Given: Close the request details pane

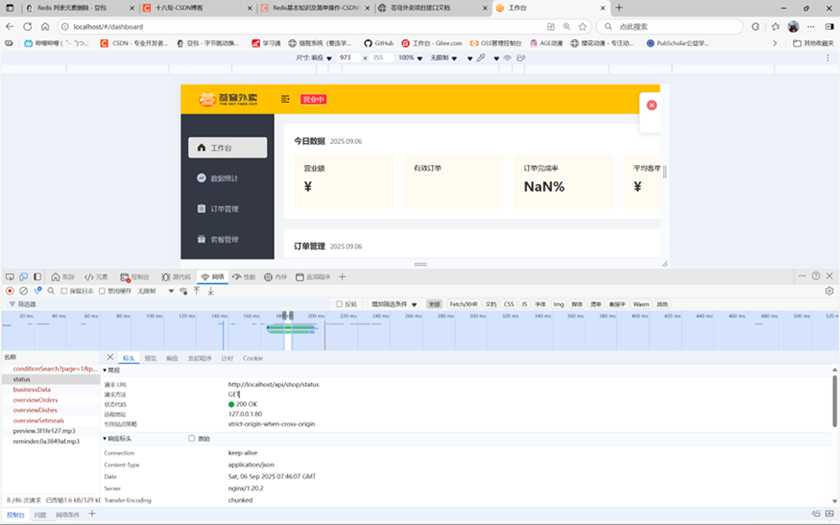Looking at the screenshot, I should (110, 357).
